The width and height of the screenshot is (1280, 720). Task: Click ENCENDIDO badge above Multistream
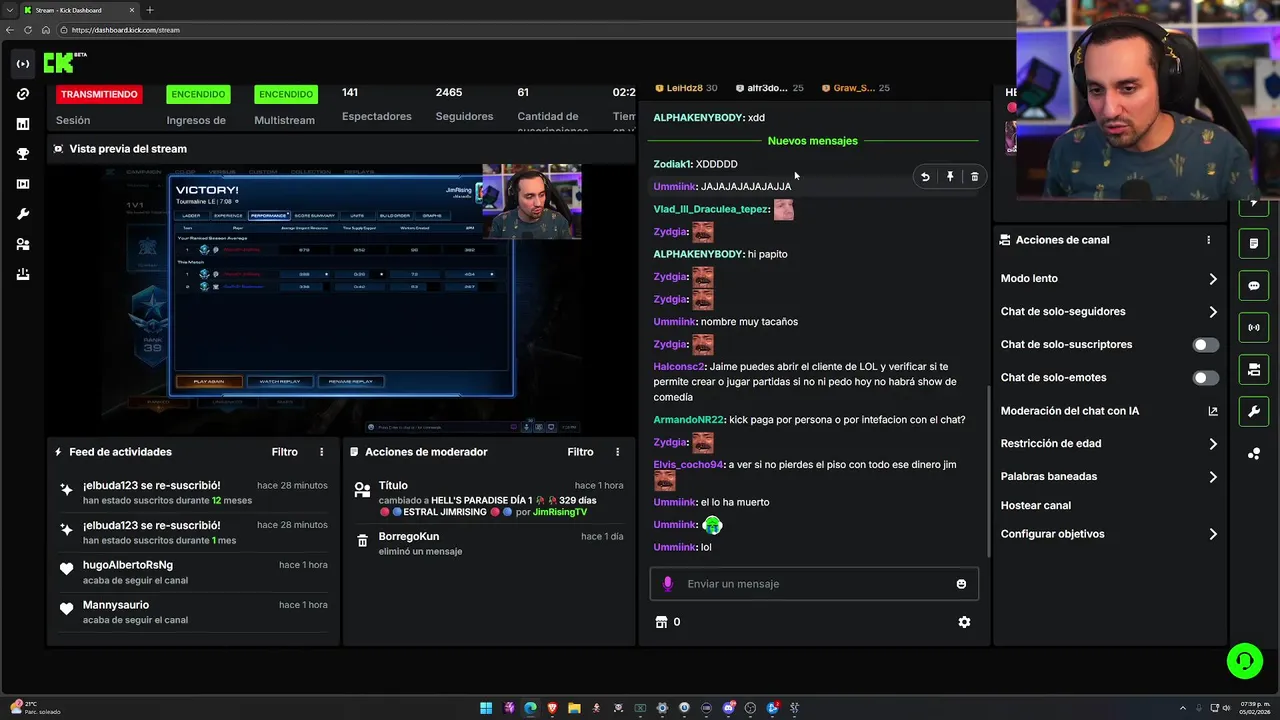coord(286,94)
